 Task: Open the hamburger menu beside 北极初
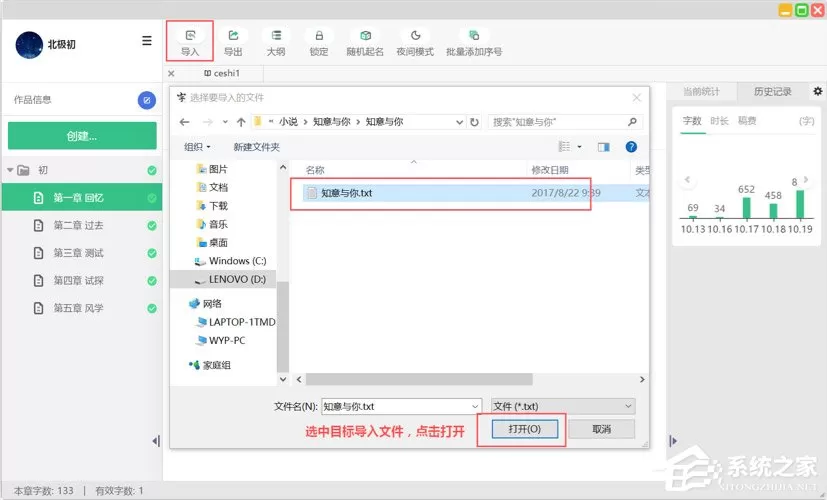[147, 41]
